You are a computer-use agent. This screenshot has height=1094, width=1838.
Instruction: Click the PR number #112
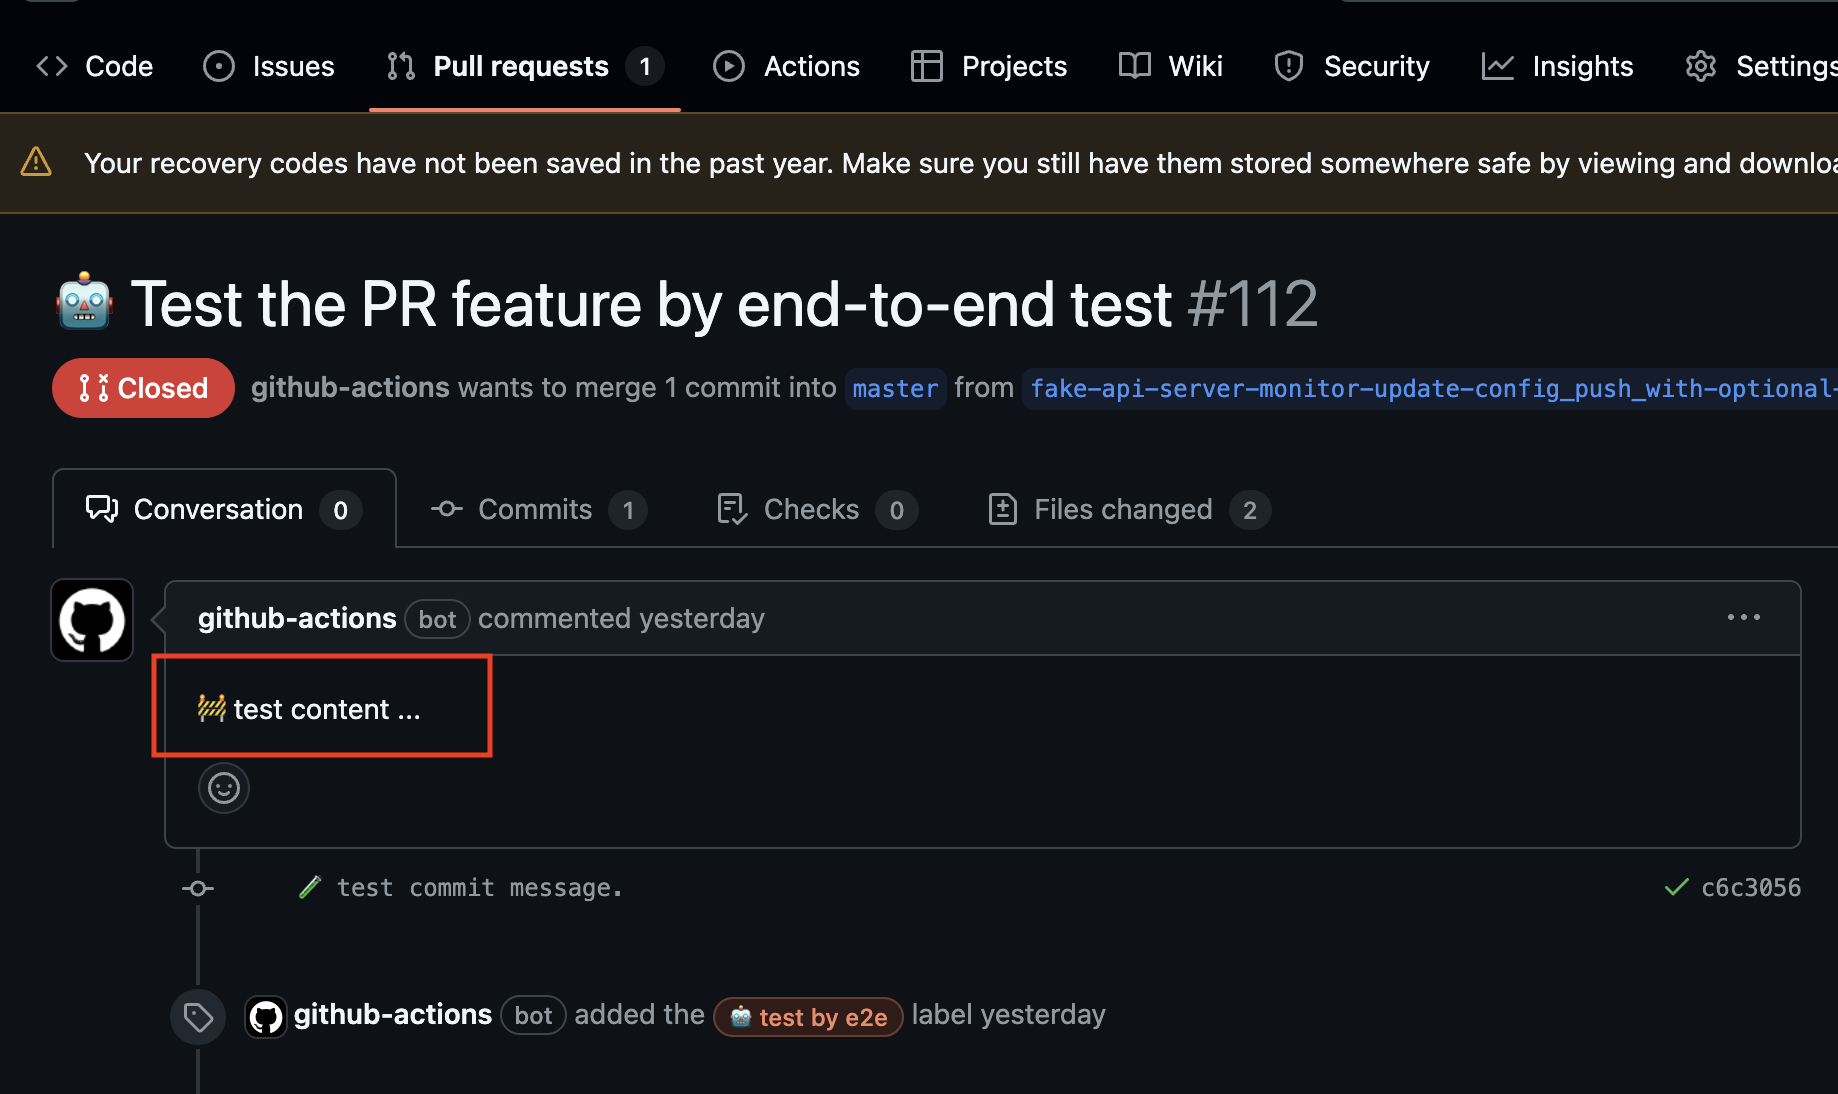point(1252,304)
